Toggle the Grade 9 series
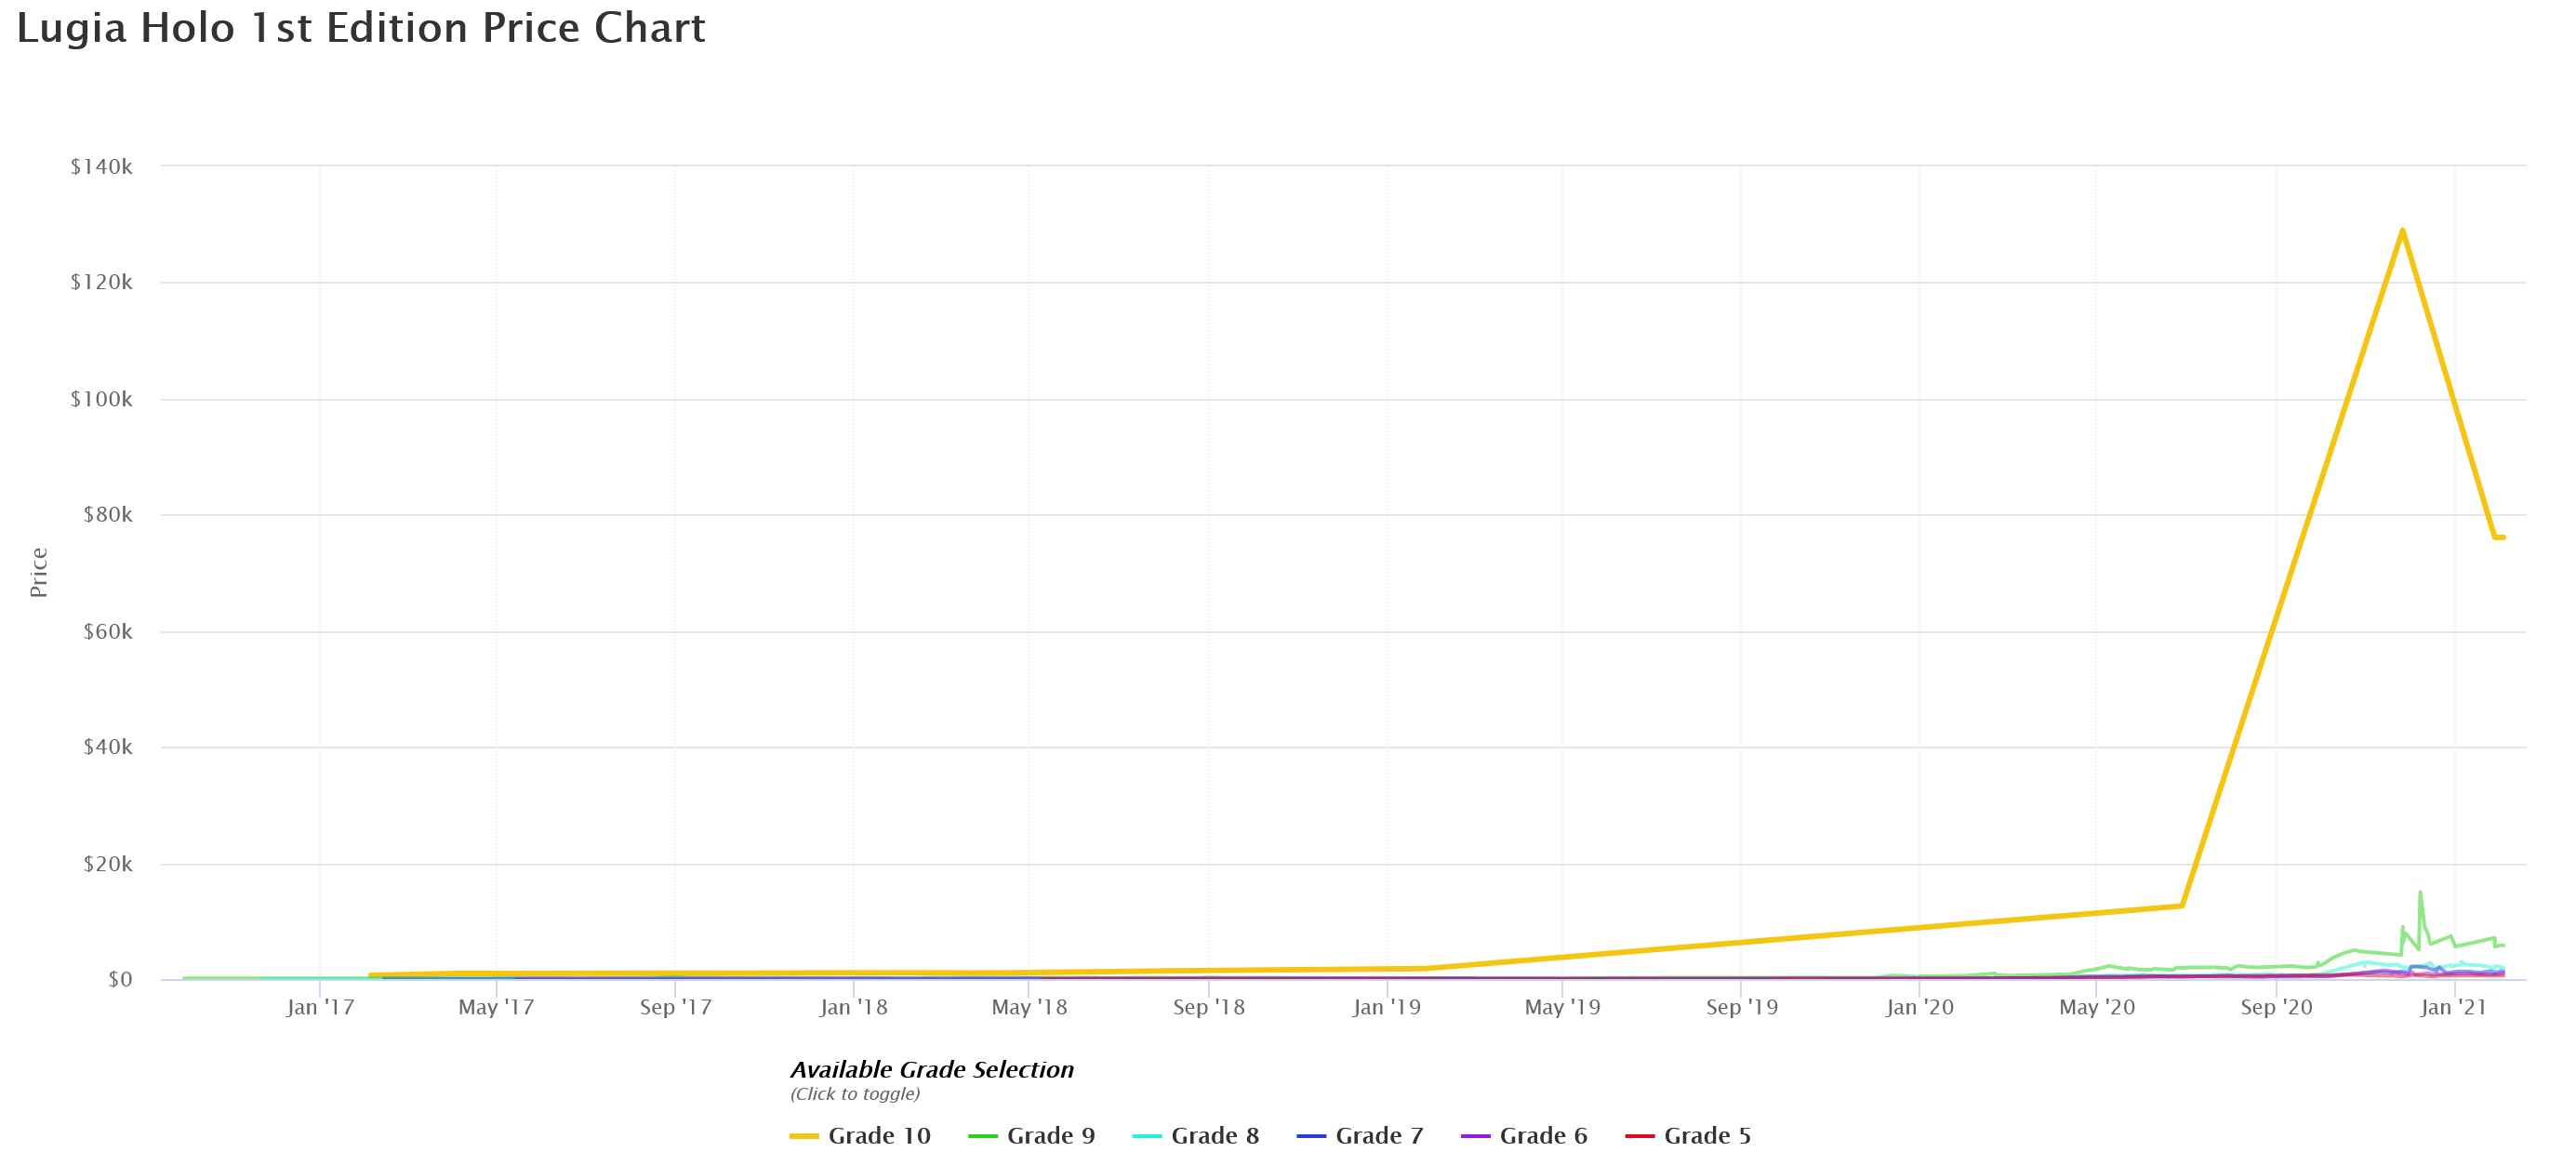Screen dimensions: 2576x1165 point(1032,1136)
